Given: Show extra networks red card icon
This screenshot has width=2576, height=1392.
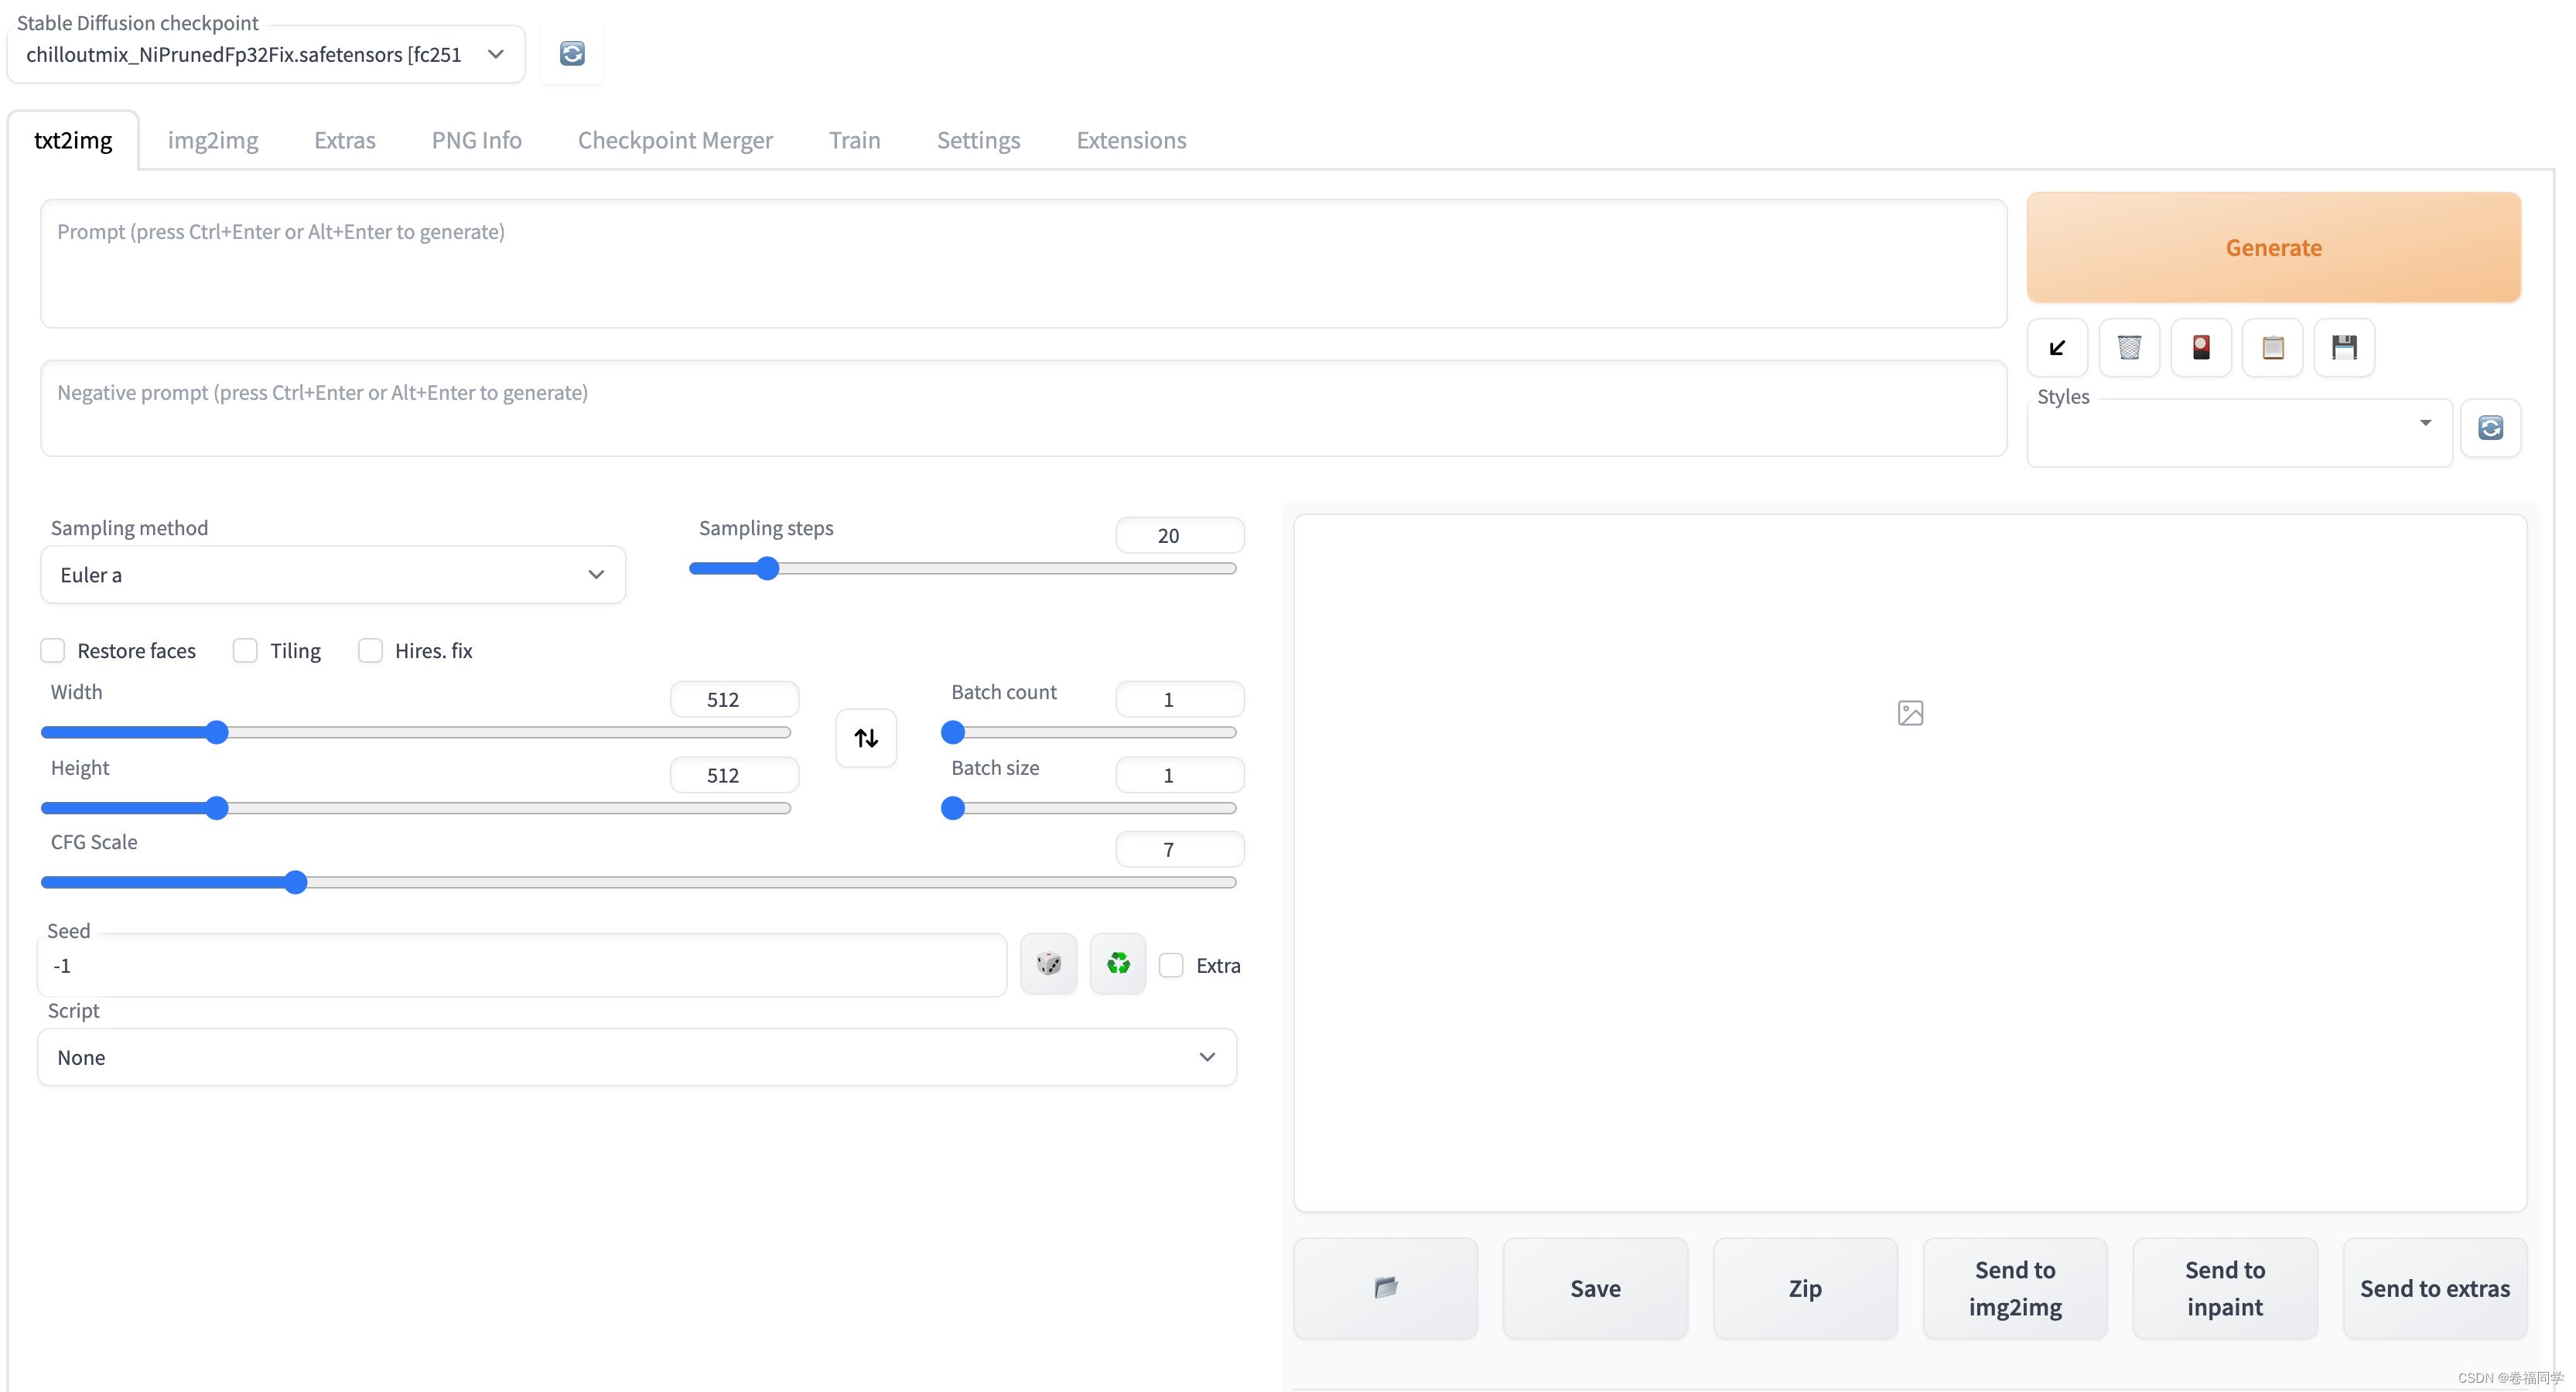Looking at the screenshot, I should tap(2201, 348).
